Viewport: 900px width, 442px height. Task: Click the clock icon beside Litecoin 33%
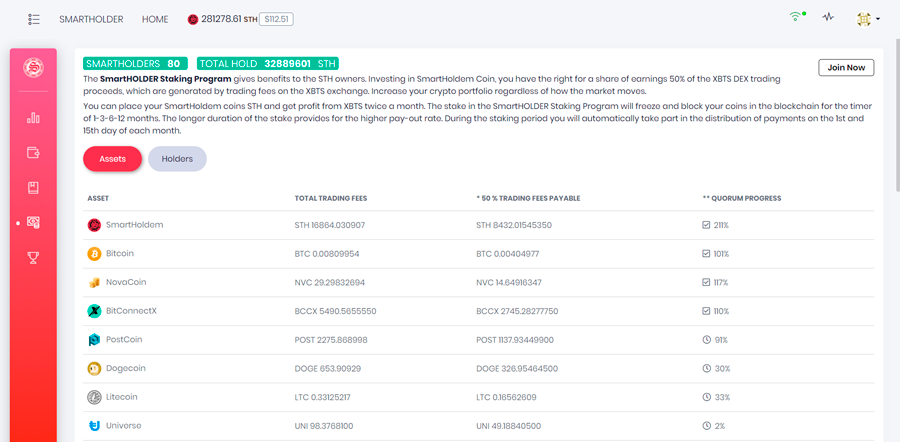[707, 397]
